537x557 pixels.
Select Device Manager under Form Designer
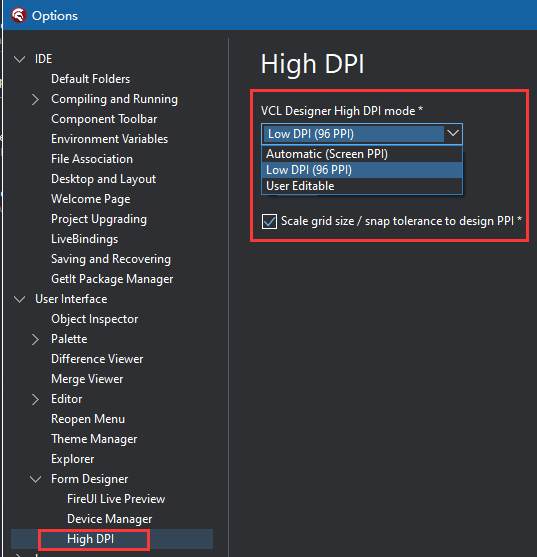(x=110, y=519)
